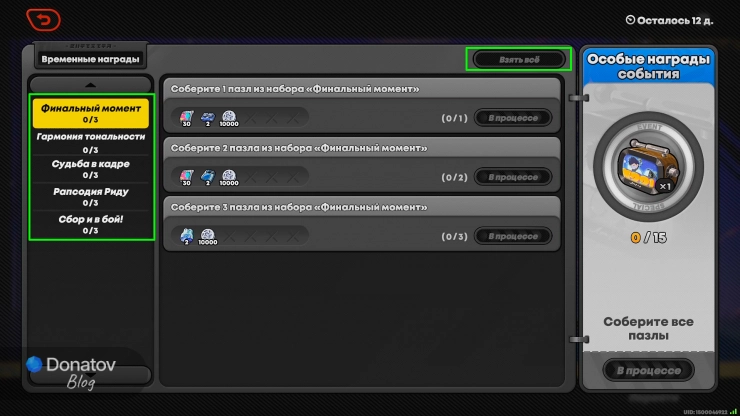Viewport: 740px width, 416px height.
Task: Click В процессе button for 1 пазл task
Action: tap(513, 118)
